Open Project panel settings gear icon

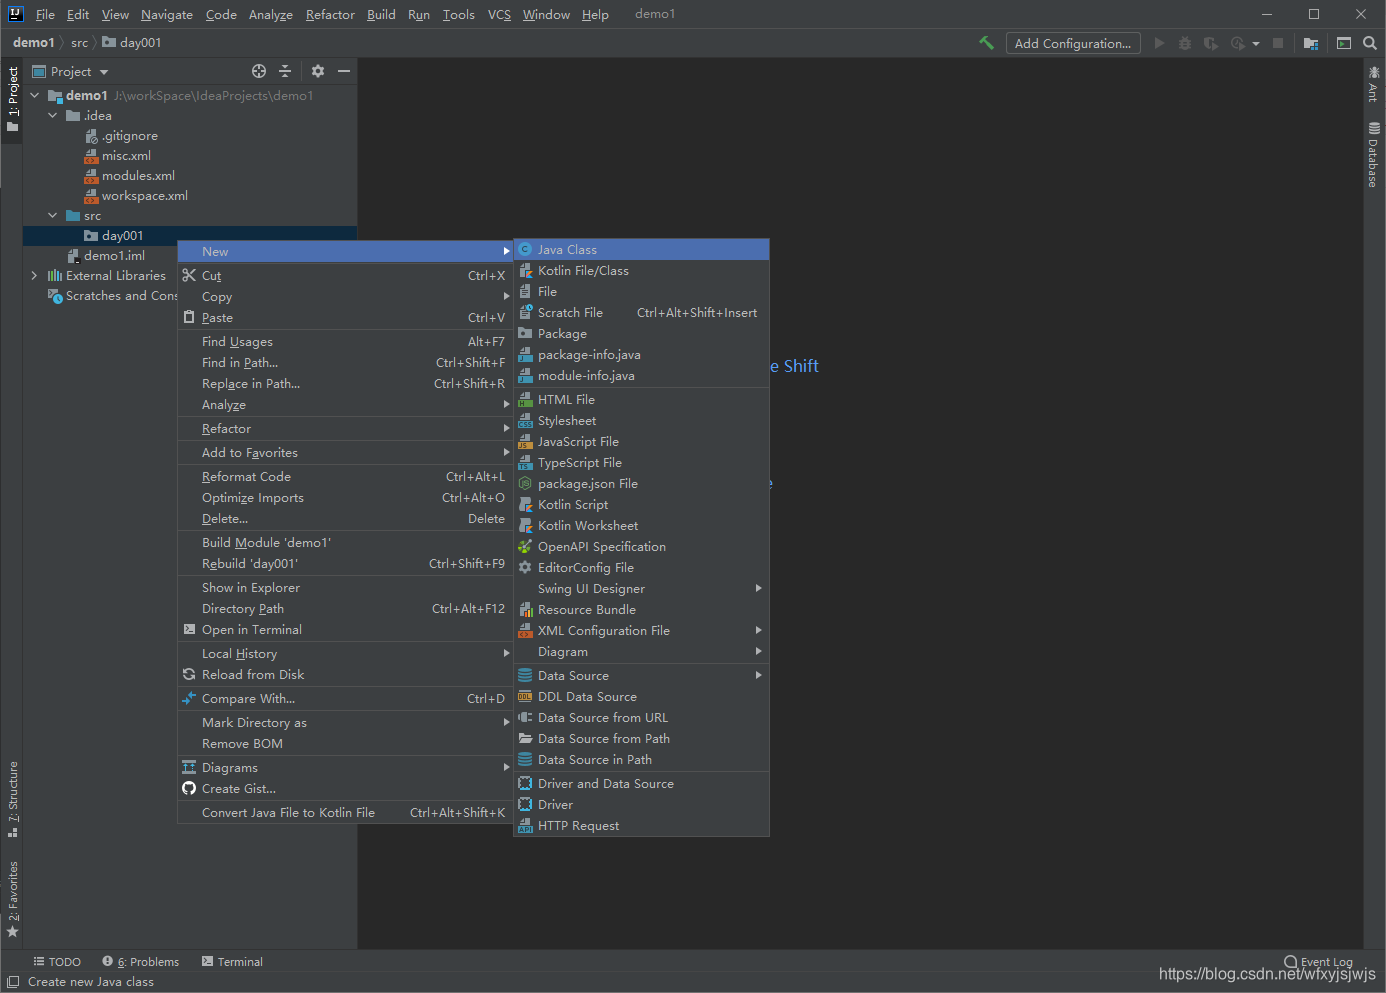click(318, 71)
